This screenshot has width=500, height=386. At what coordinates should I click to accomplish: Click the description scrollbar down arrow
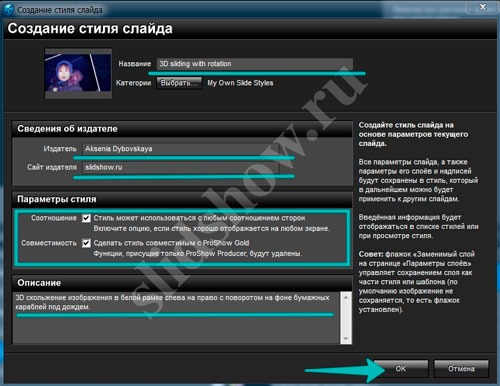pyautogui.click(x=346, y=339)
